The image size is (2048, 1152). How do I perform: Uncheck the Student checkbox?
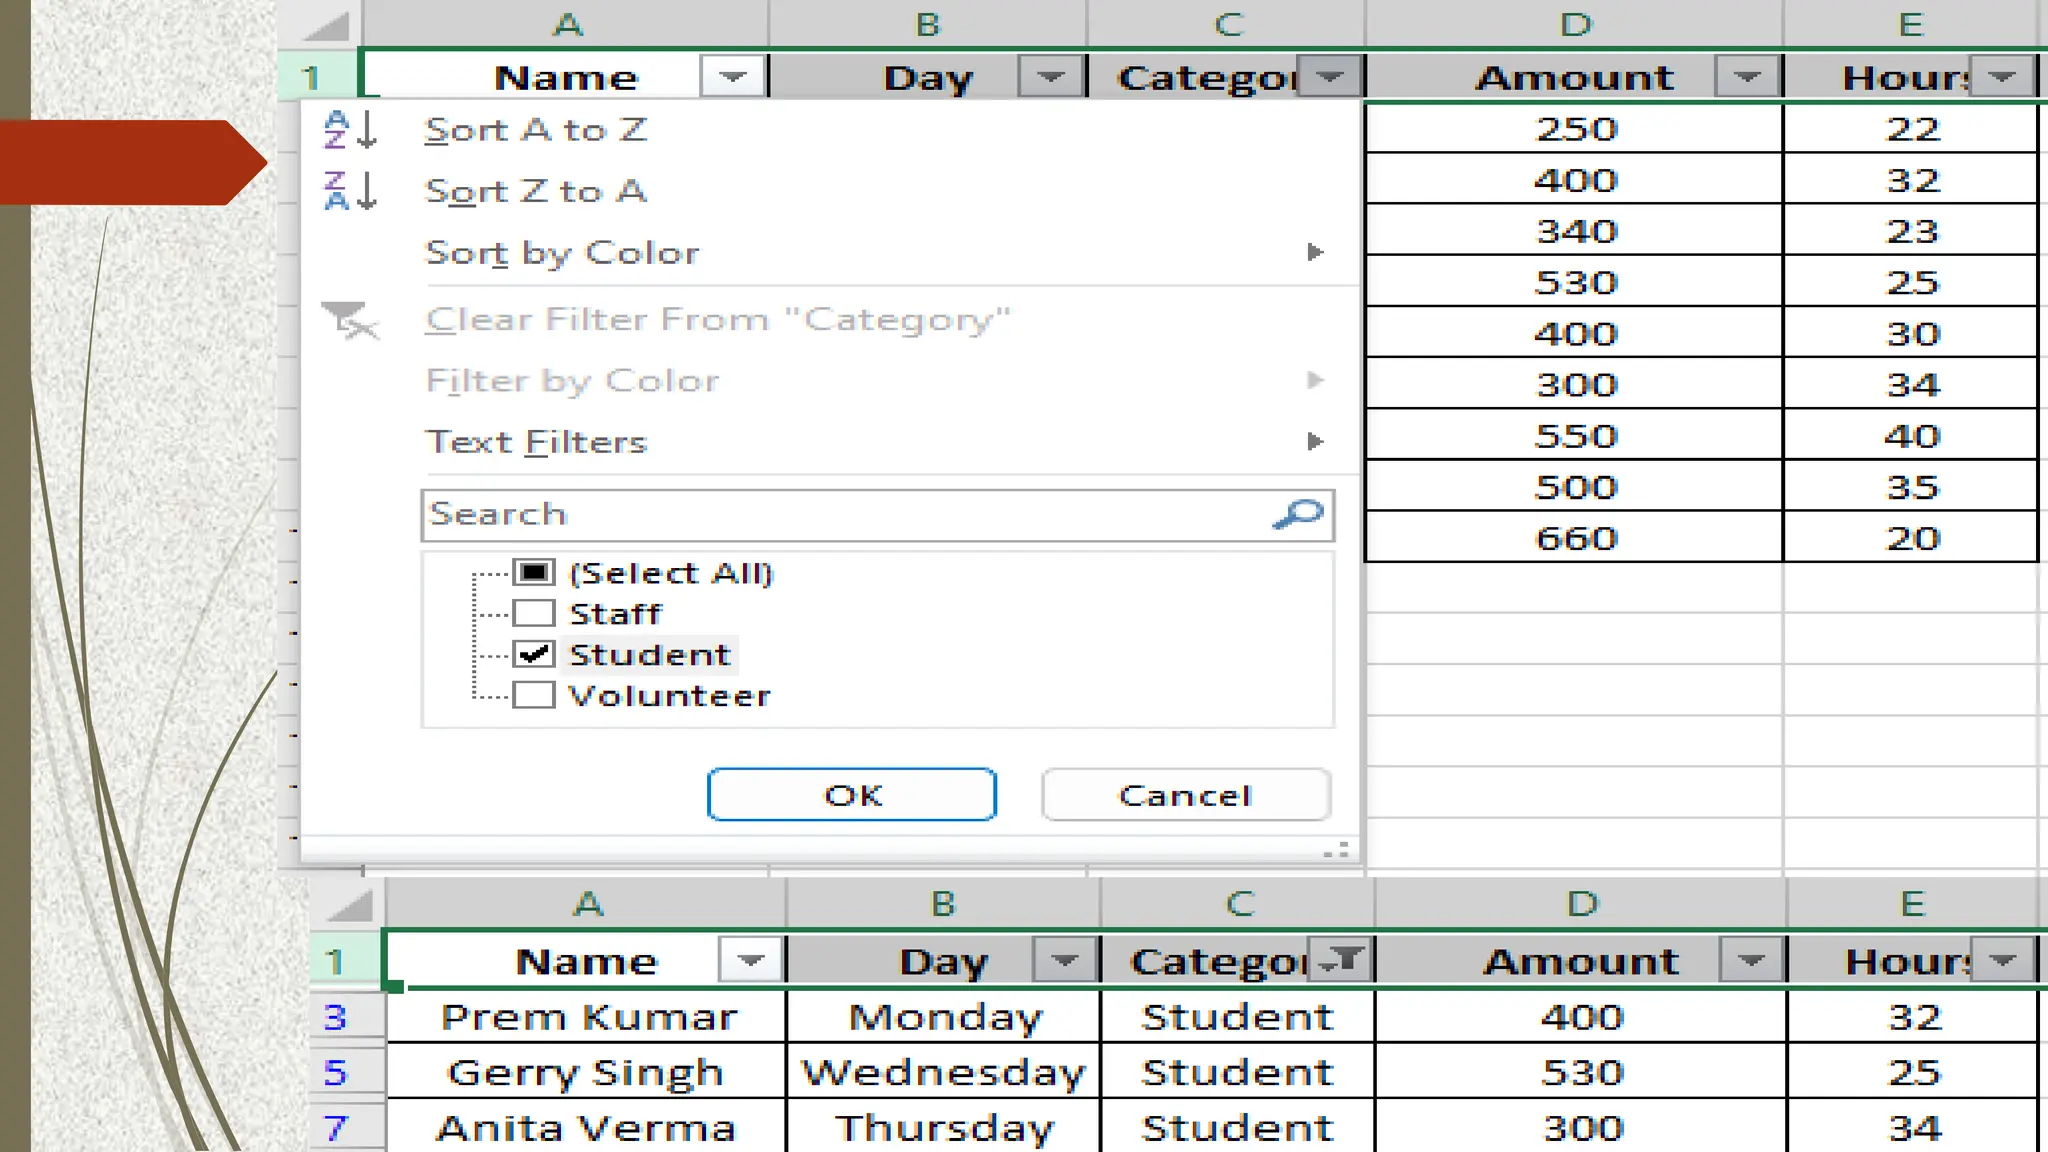tap(534, 654)
